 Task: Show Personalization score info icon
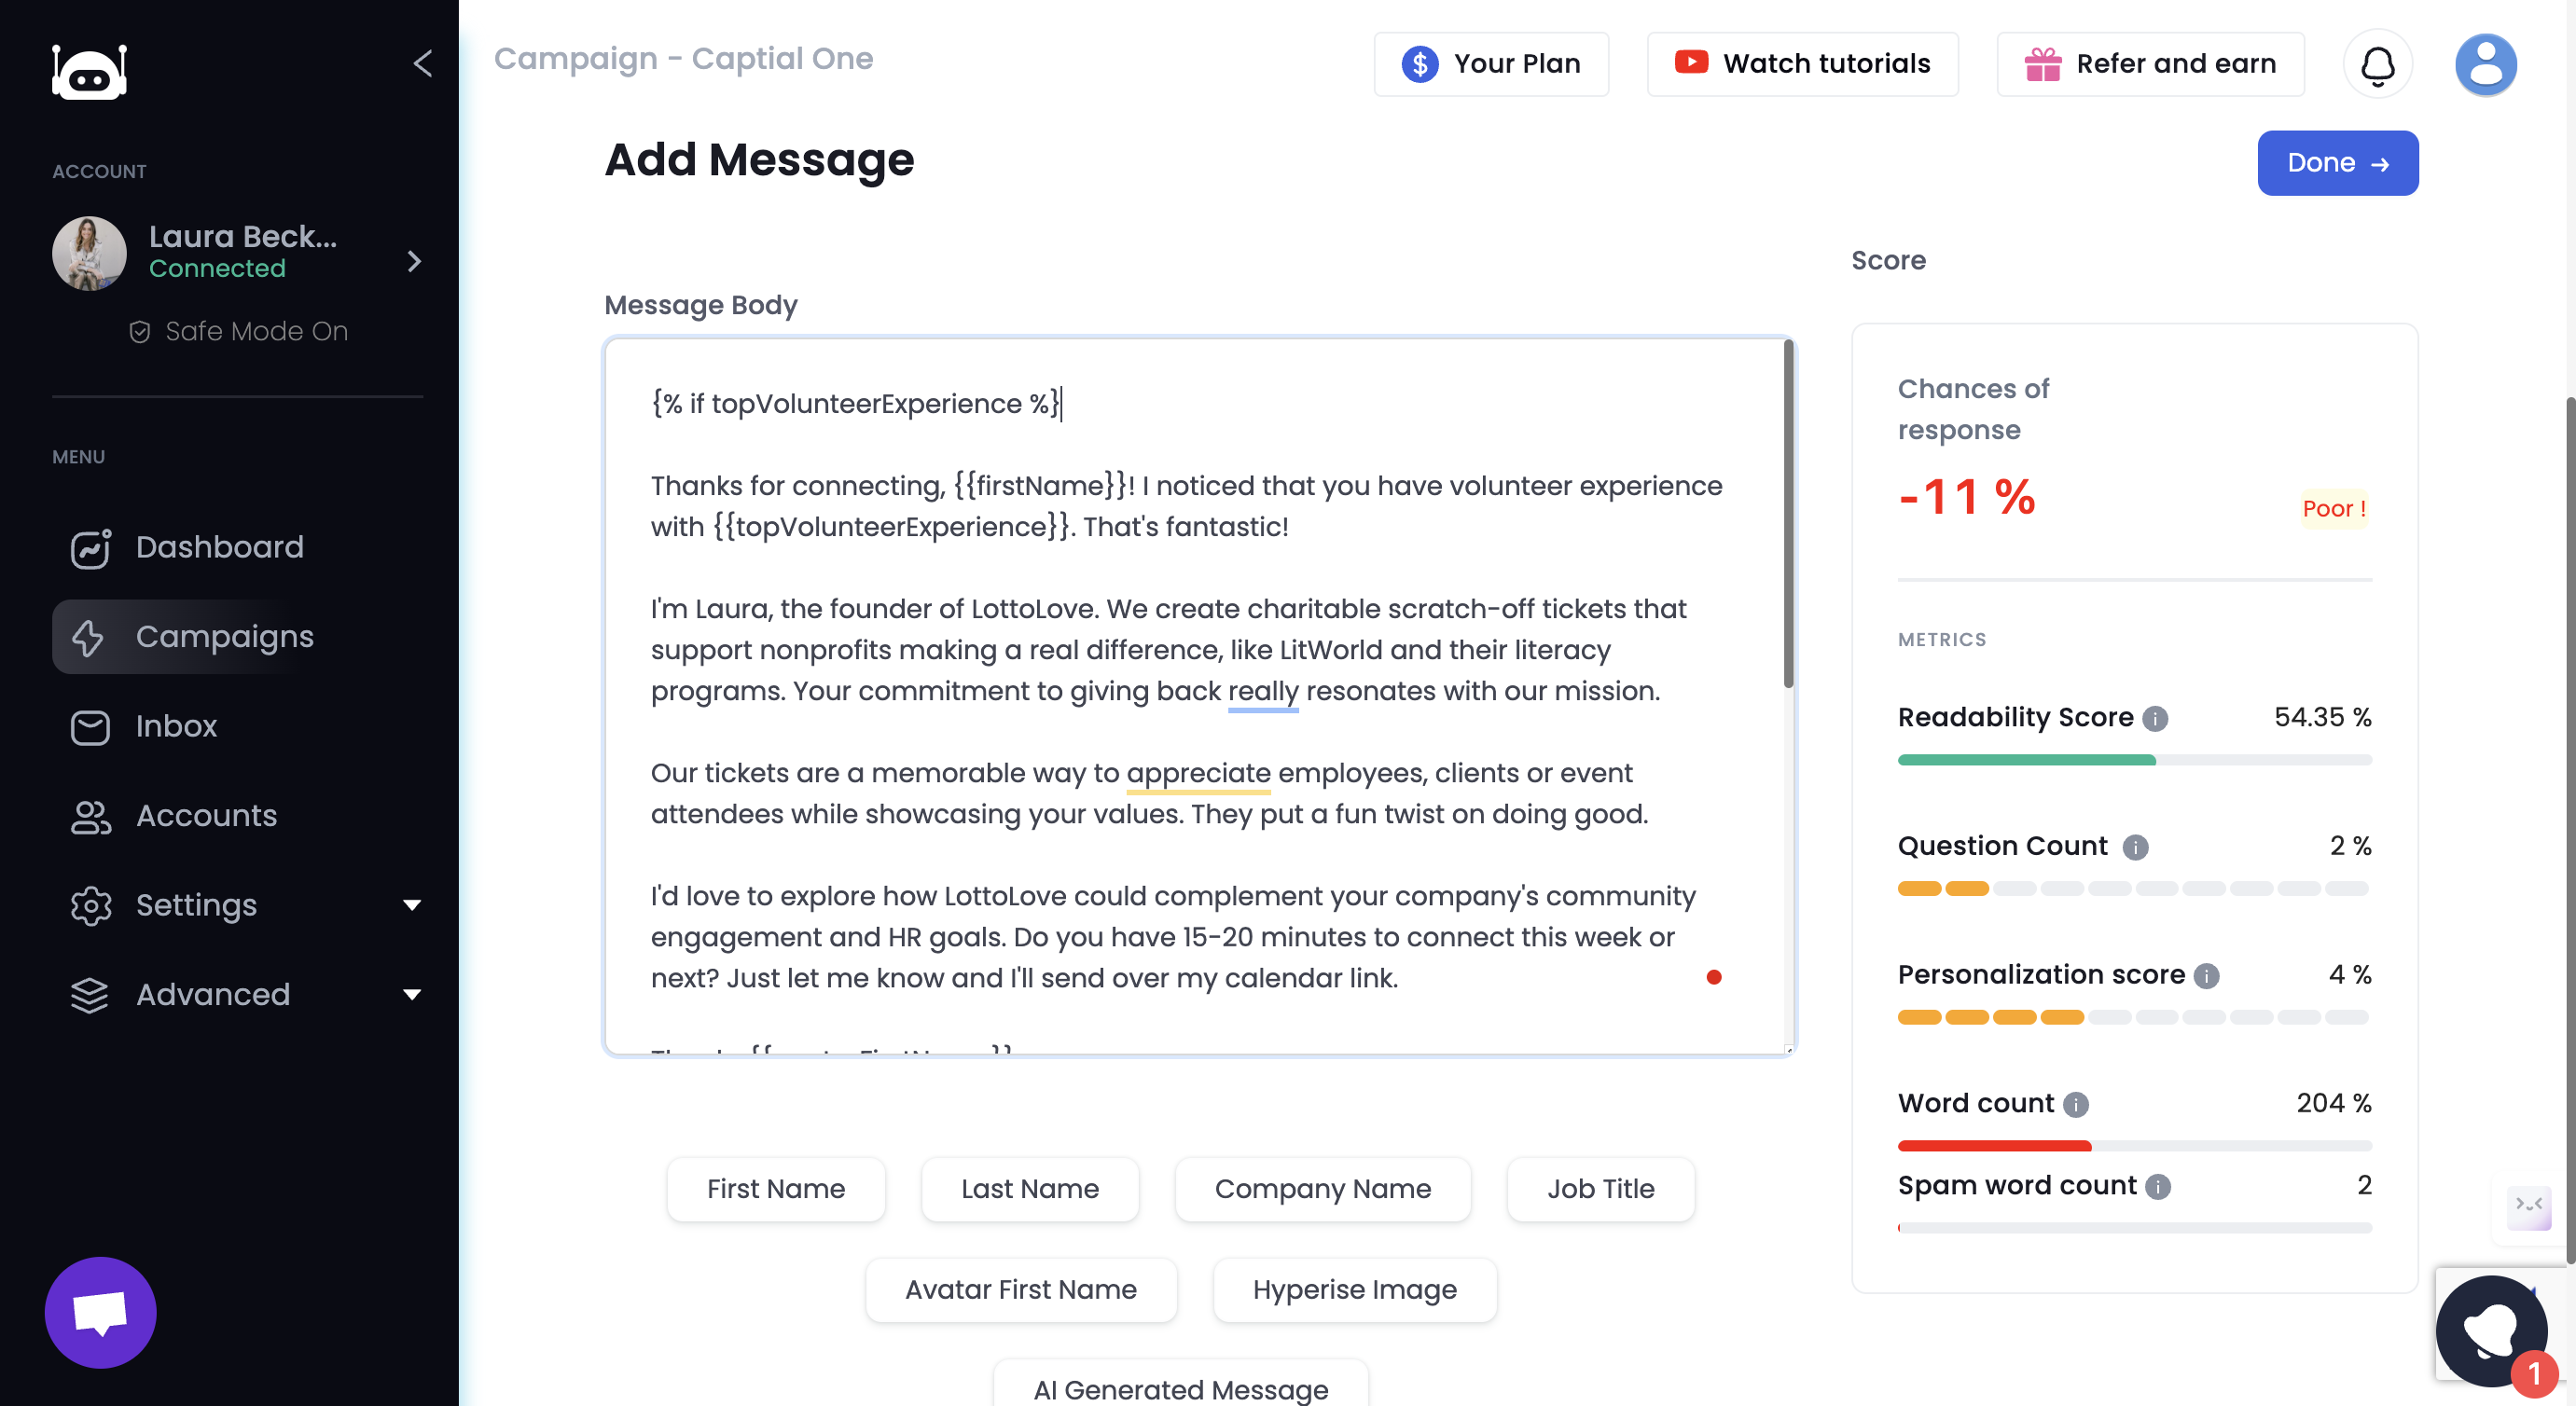(2207, 977)
